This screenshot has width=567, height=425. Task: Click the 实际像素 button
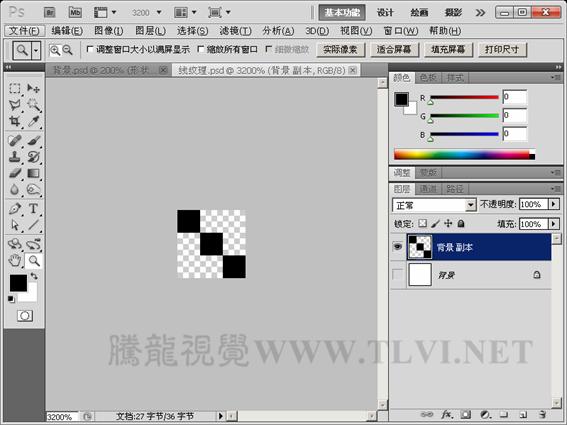340,50
